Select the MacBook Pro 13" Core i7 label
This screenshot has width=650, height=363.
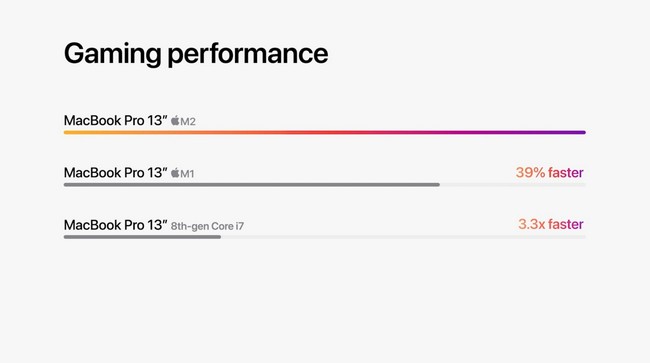[154, 225]
